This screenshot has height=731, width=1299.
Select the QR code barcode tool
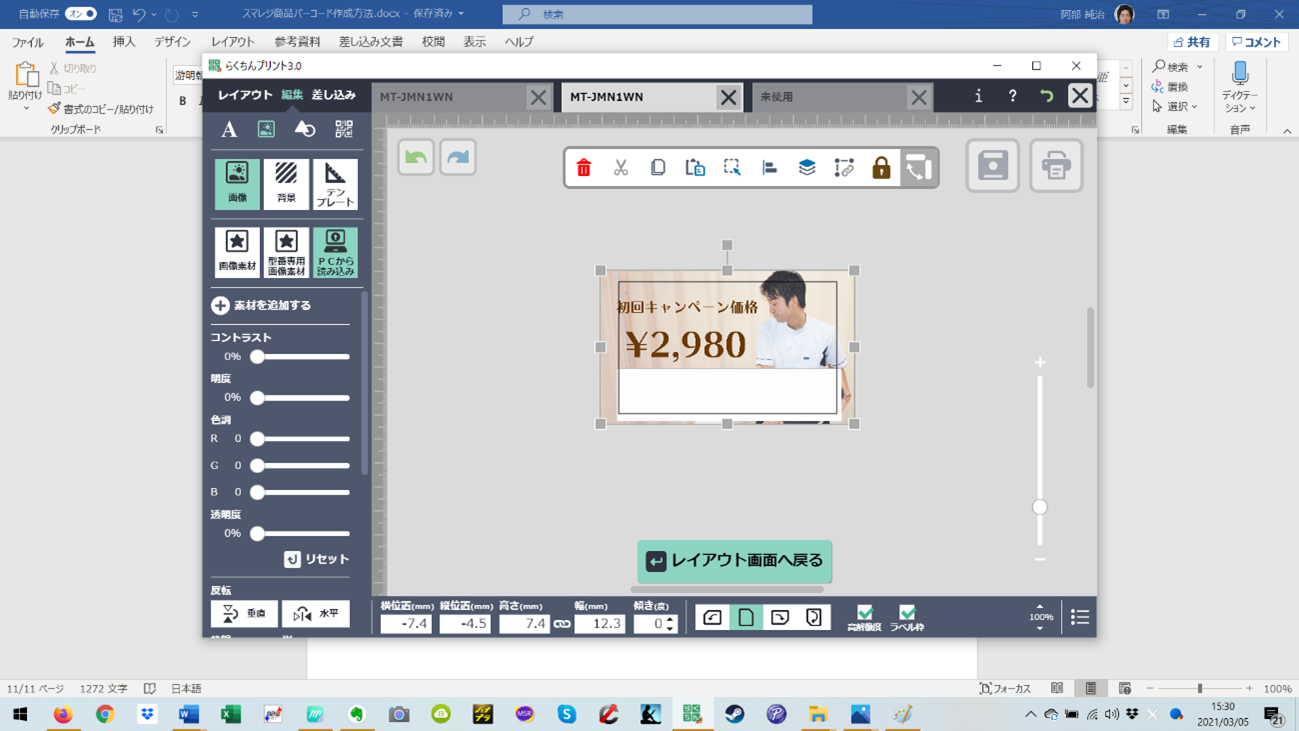click(344, 129)
